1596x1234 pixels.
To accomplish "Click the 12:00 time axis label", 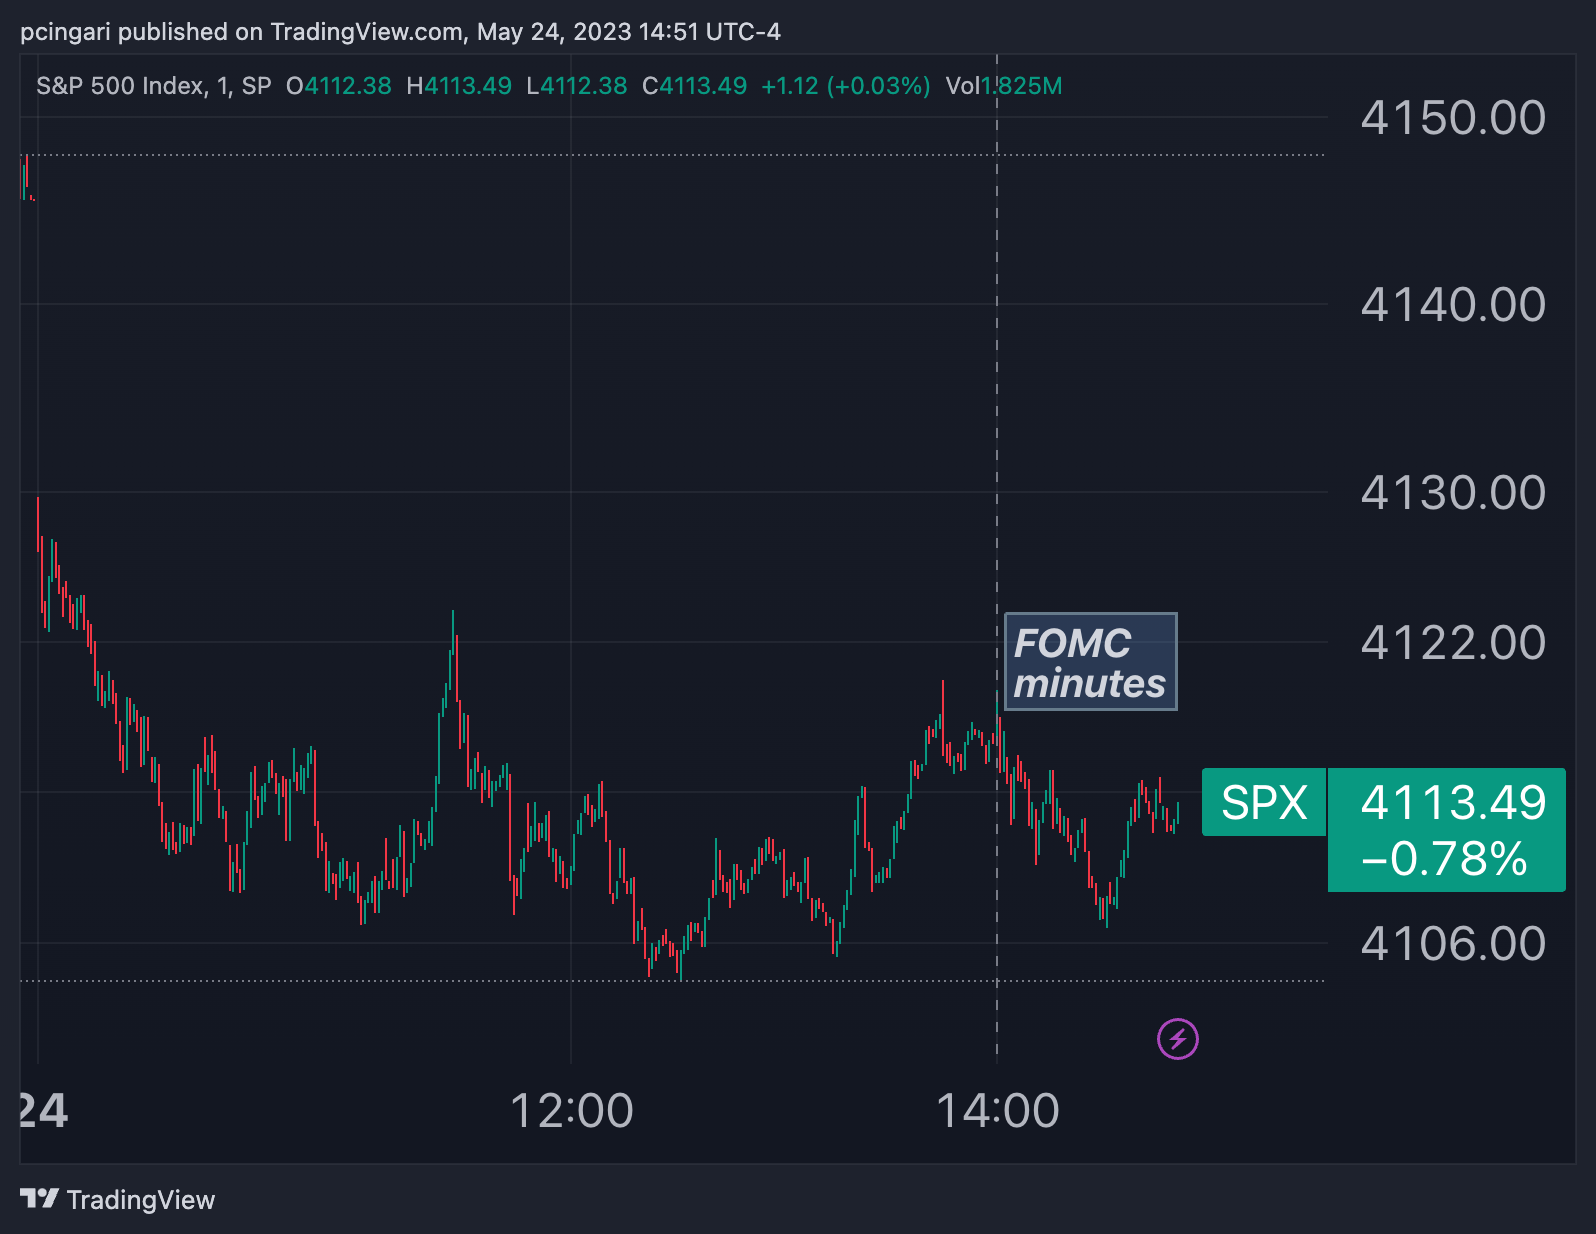I will [x=572, y=1111].
